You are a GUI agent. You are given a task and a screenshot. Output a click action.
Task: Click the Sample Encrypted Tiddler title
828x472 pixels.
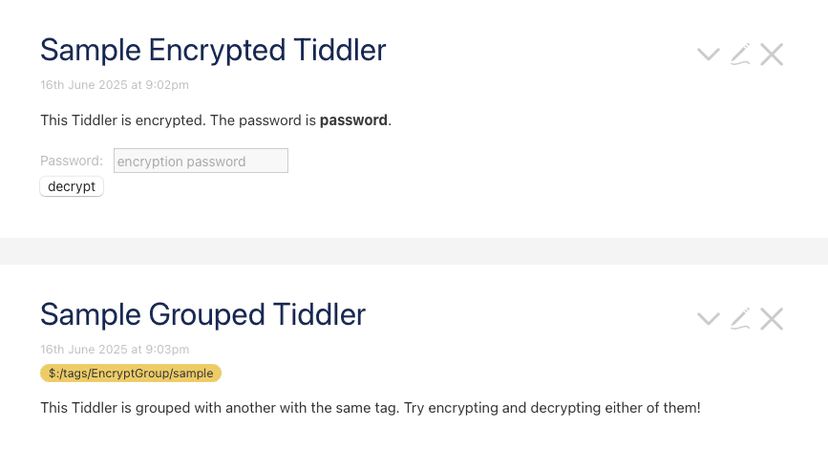(x=212, y=50)
